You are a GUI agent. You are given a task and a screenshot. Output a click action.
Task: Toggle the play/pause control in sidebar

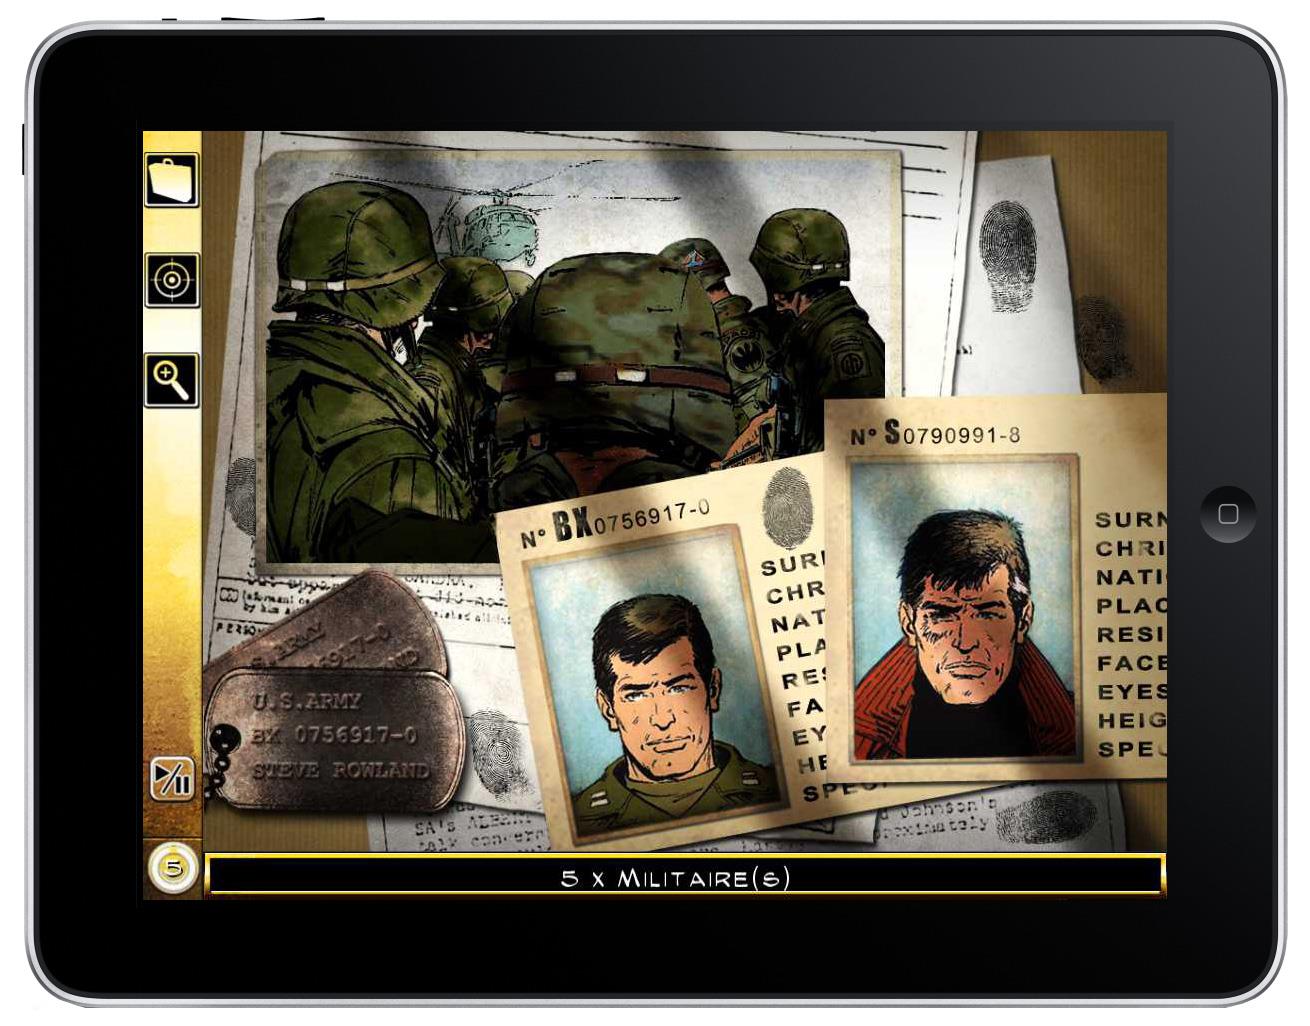click(171, 778)
